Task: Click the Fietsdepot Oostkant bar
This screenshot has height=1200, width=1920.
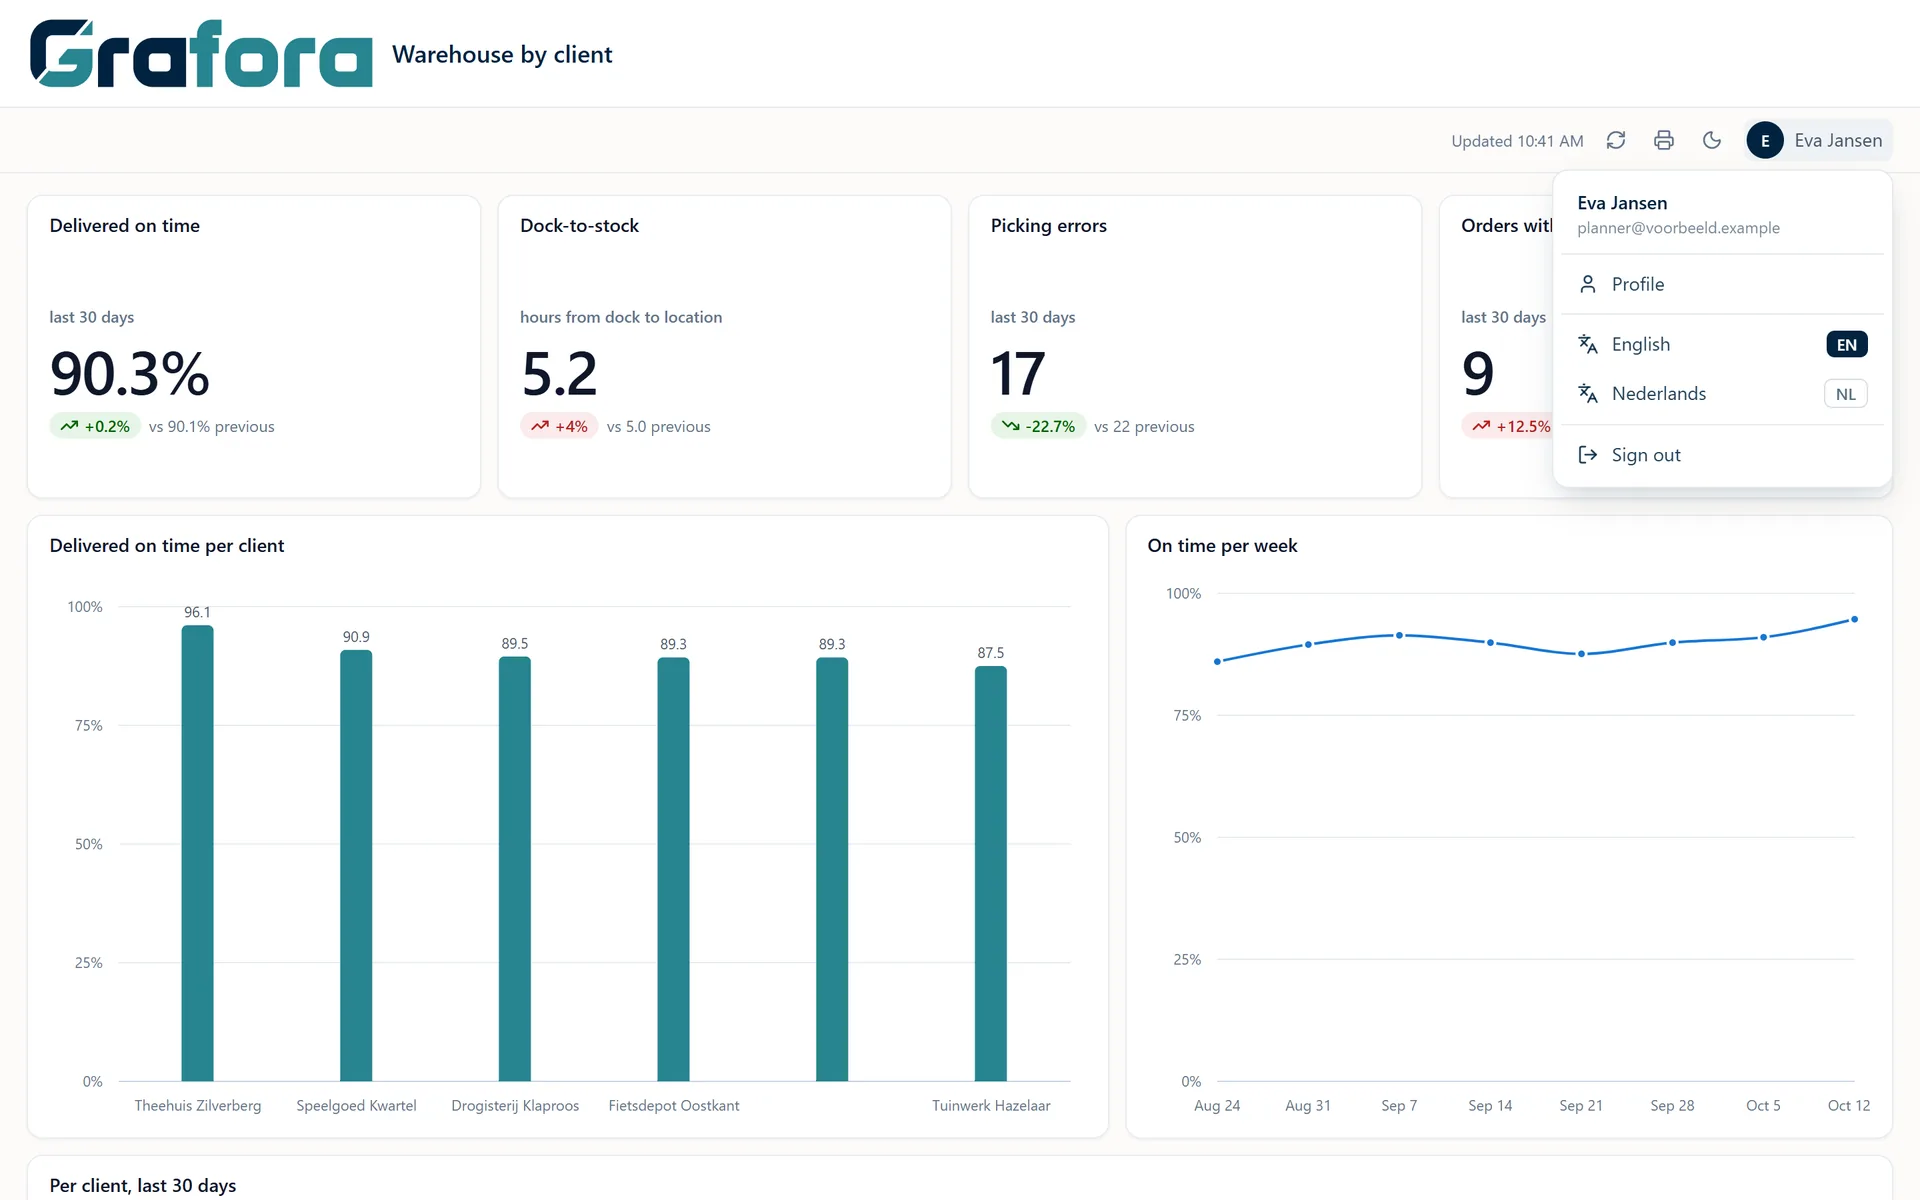Action: (x=673, y=869)
